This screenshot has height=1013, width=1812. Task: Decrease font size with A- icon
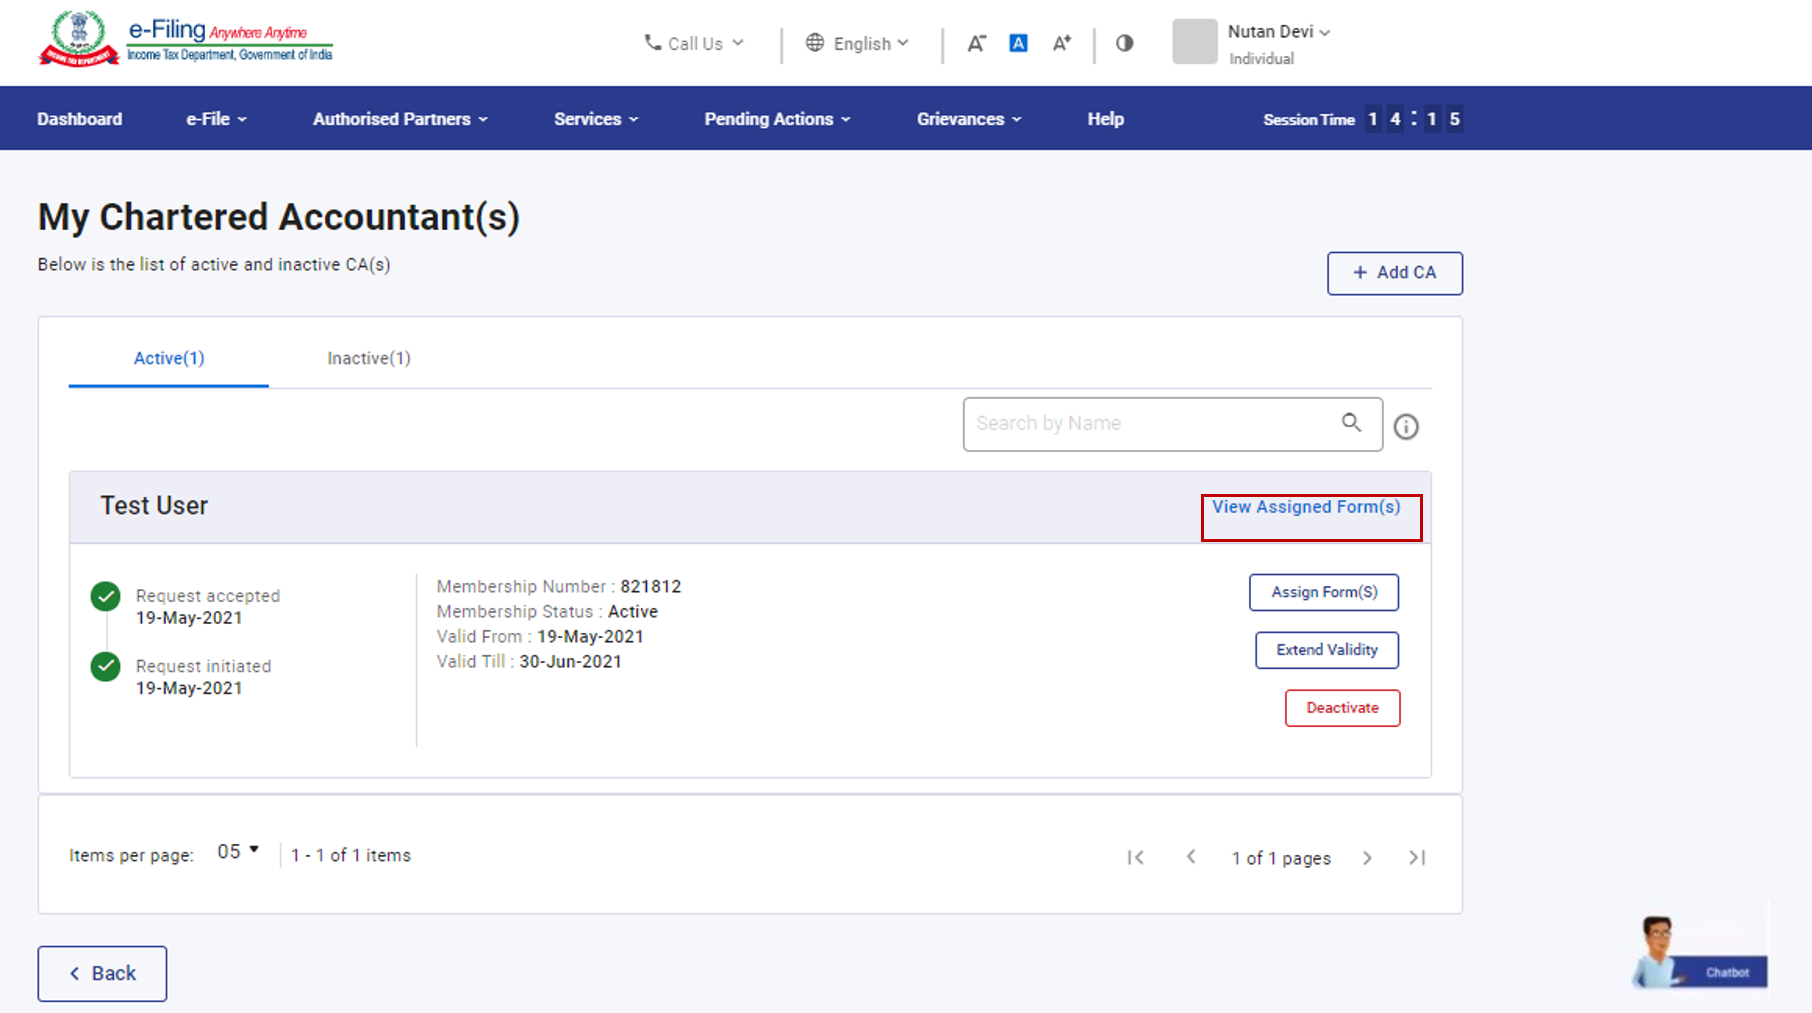click(976, 43)
